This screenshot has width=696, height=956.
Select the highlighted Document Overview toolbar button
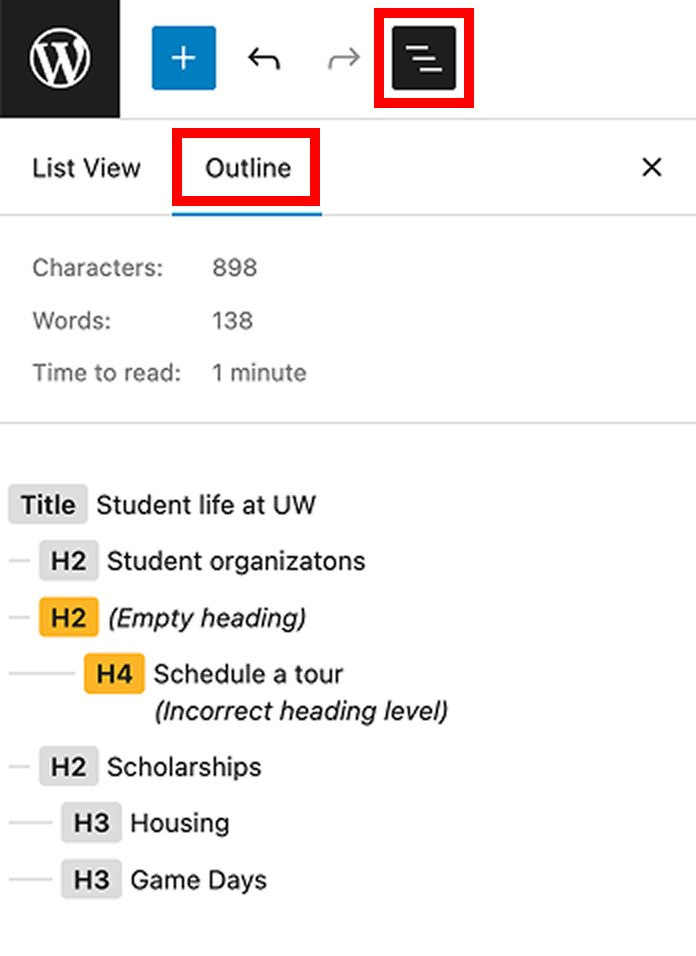423,57
